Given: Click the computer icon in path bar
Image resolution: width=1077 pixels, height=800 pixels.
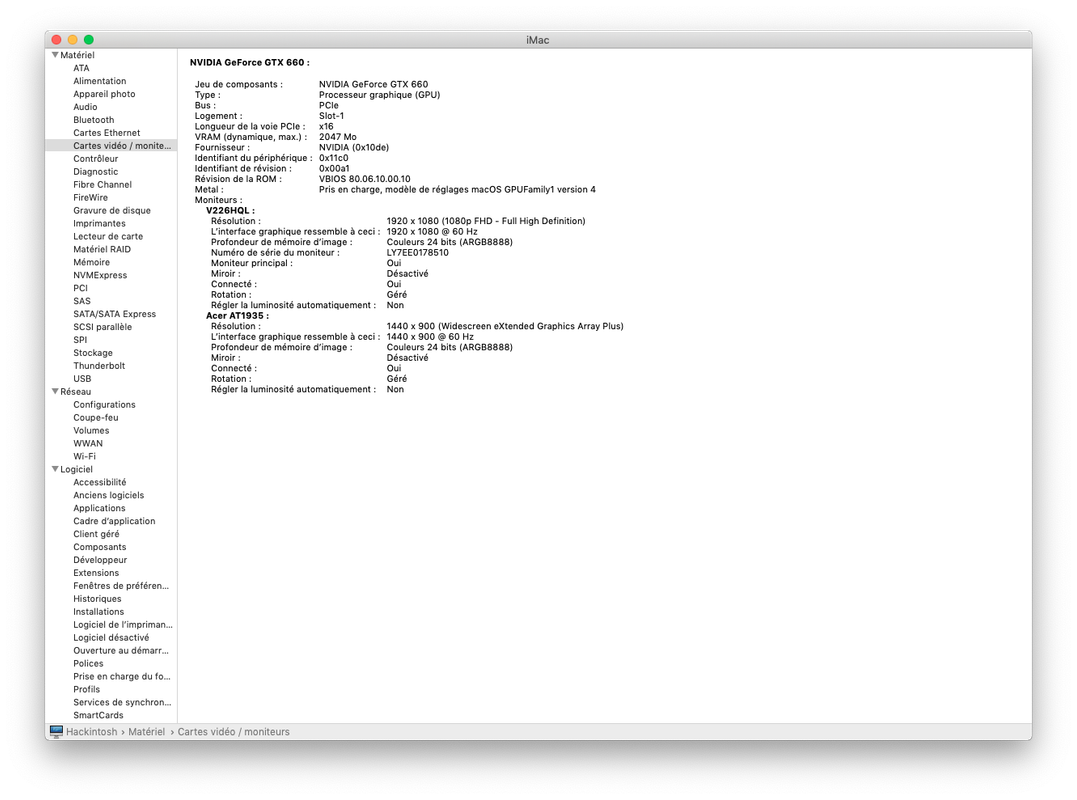Looking at the screenshot, I should 56,731.
